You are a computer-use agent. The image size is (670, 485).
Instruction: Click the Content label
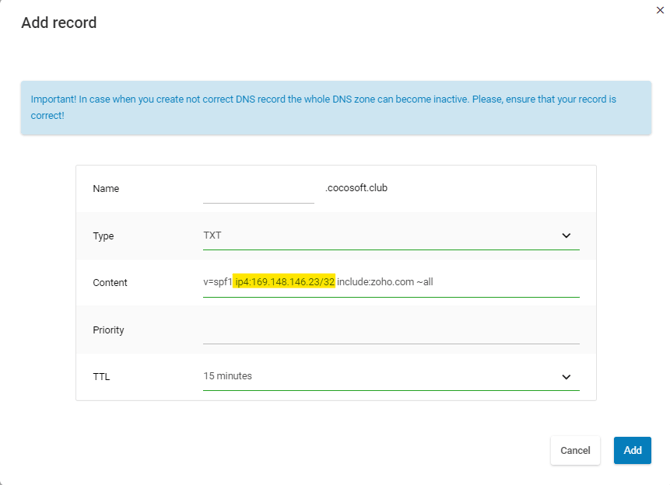coord(110,282)
